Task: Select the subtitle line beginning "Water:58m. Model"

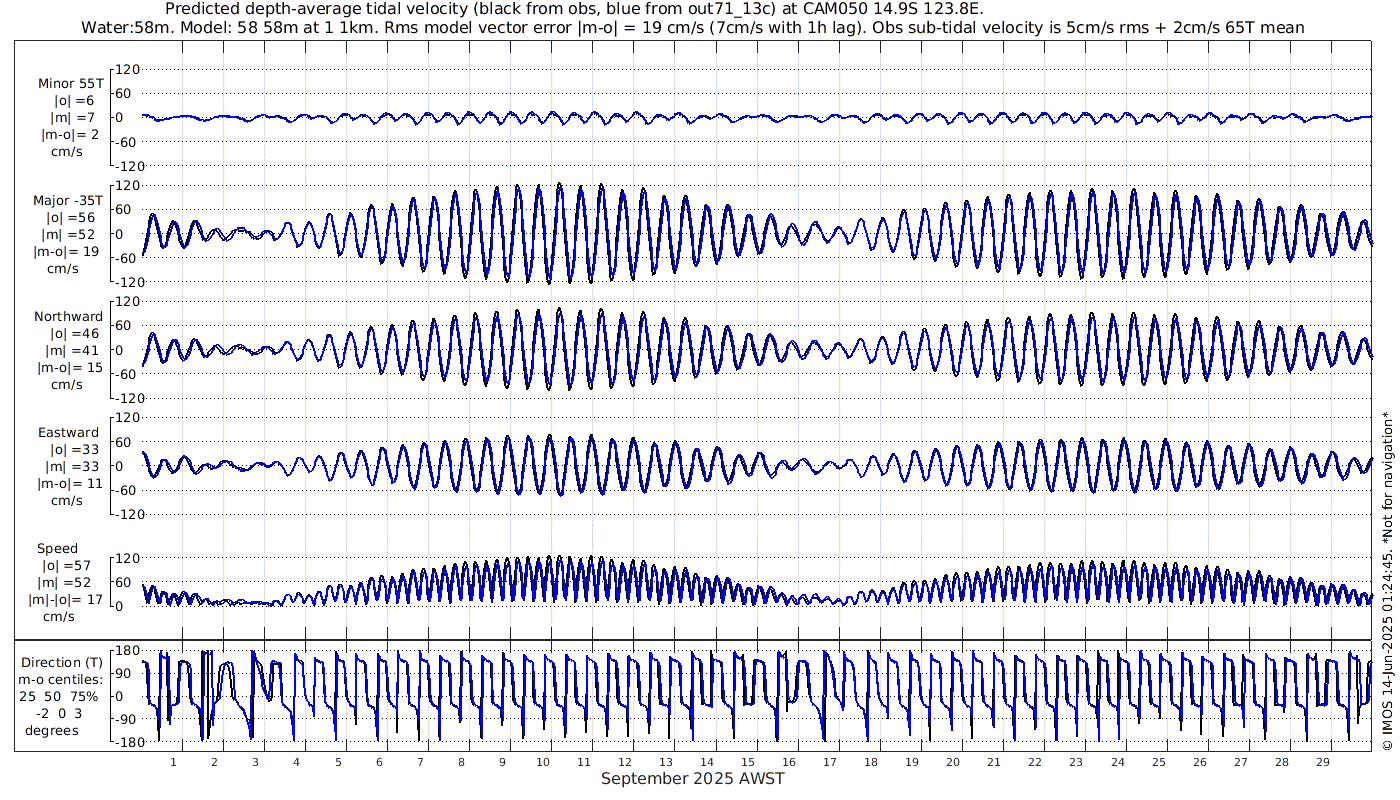Action: (693, 27)
